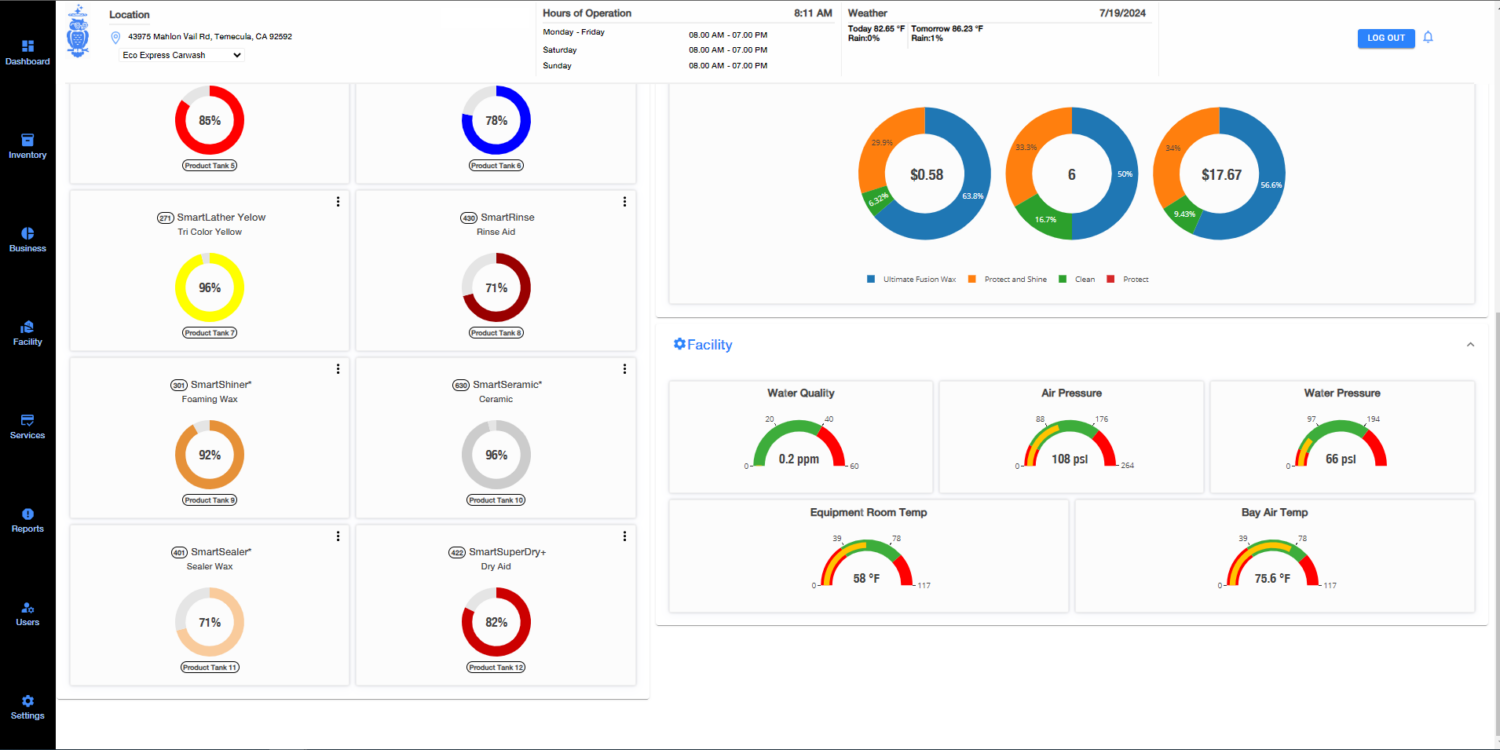1500x750 pixels.
Task: Click the location pin icon
Action: 116,37
